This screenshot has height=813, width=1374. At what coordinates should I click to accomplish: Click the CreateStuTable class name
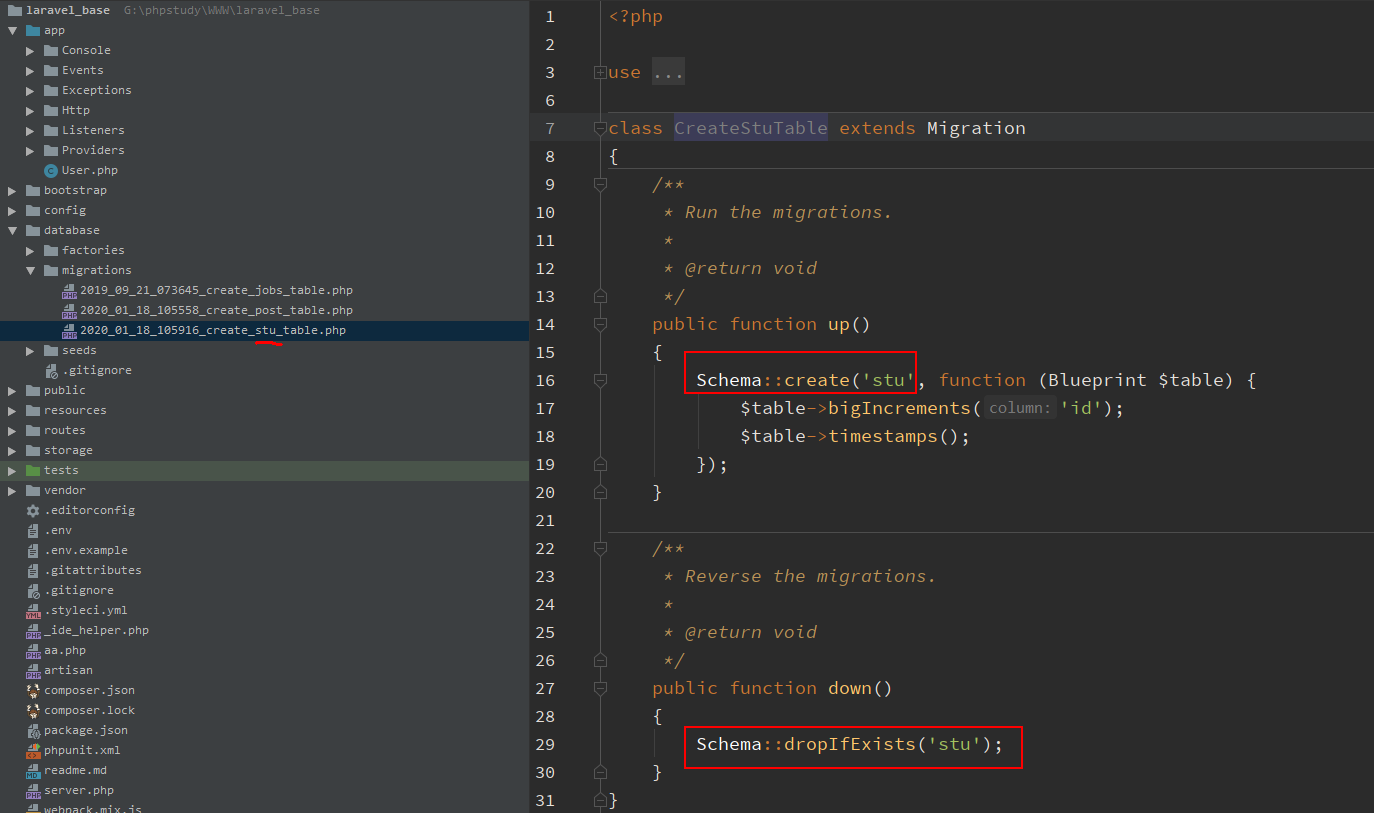(x=750, y=128)
